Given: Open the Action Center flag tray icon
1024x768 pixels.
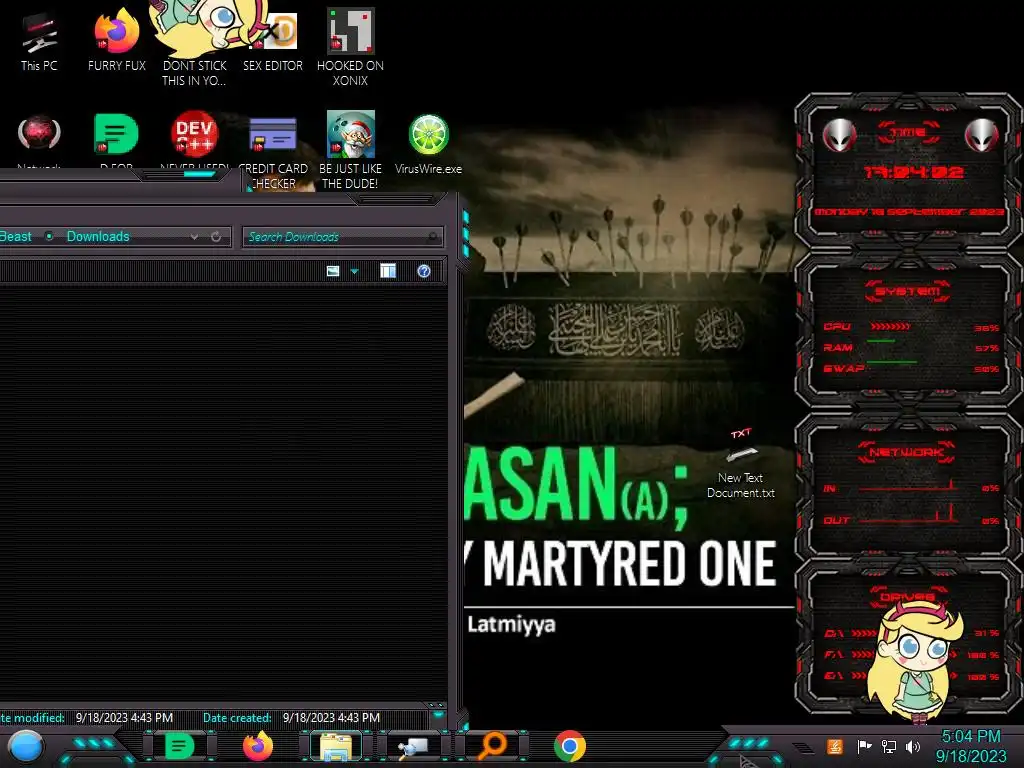Looking at the screenshot, I should (x=864, y=746).
